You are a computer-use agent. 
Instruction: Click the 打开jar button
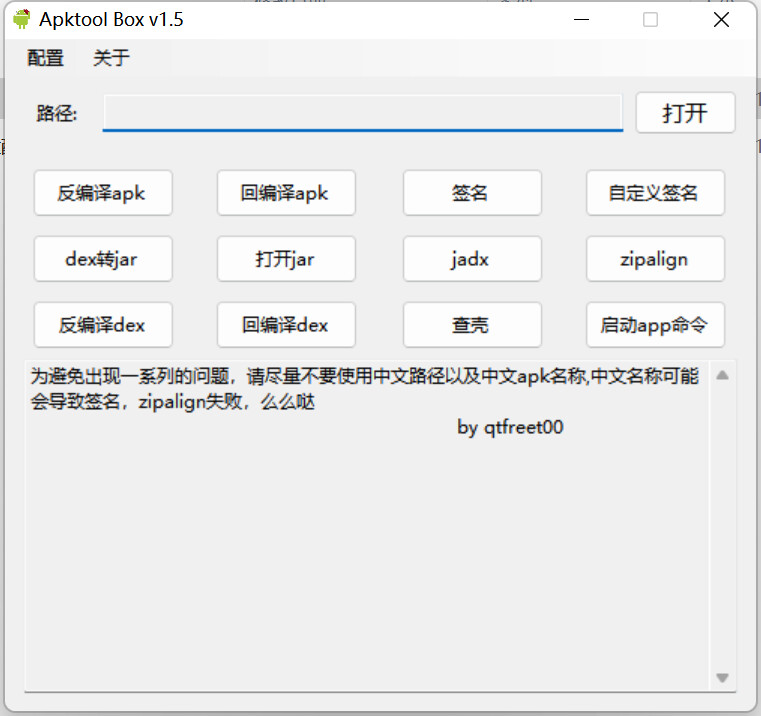[286, 259]
